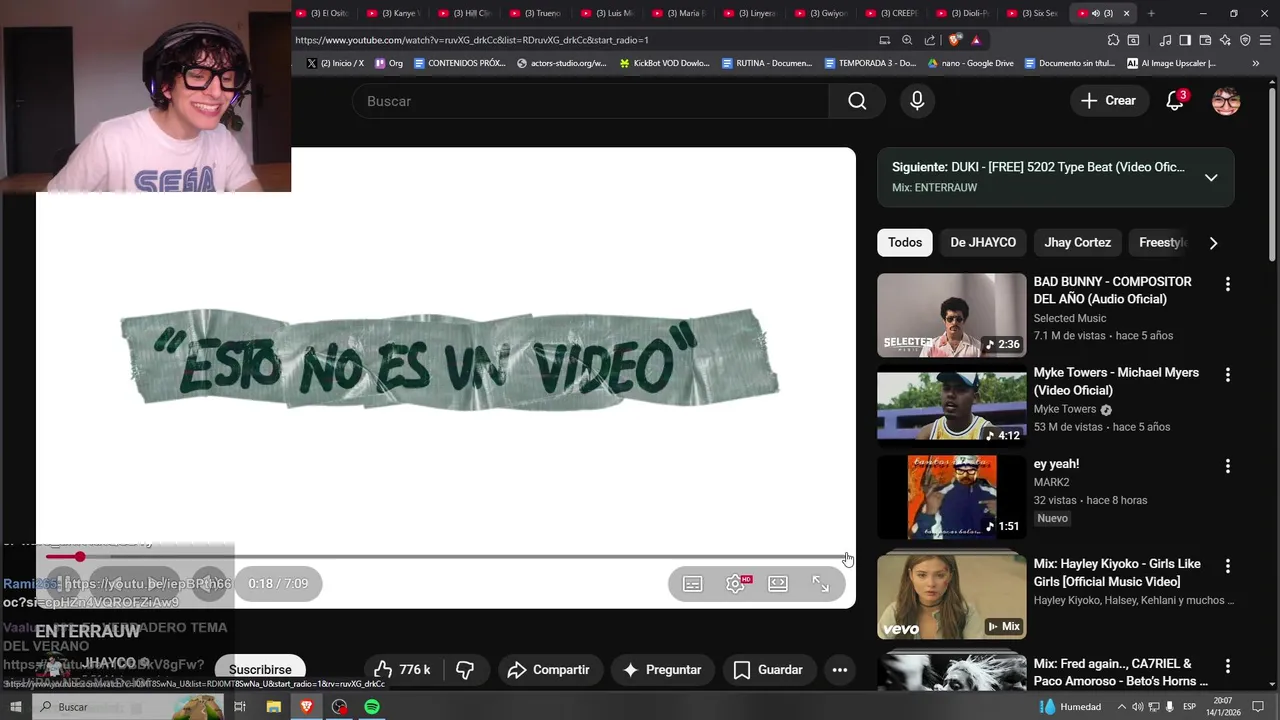Viewport: 1280px width, 720px height.
Task: Open options for ey yeah! video
Action: click(1228, 466)
